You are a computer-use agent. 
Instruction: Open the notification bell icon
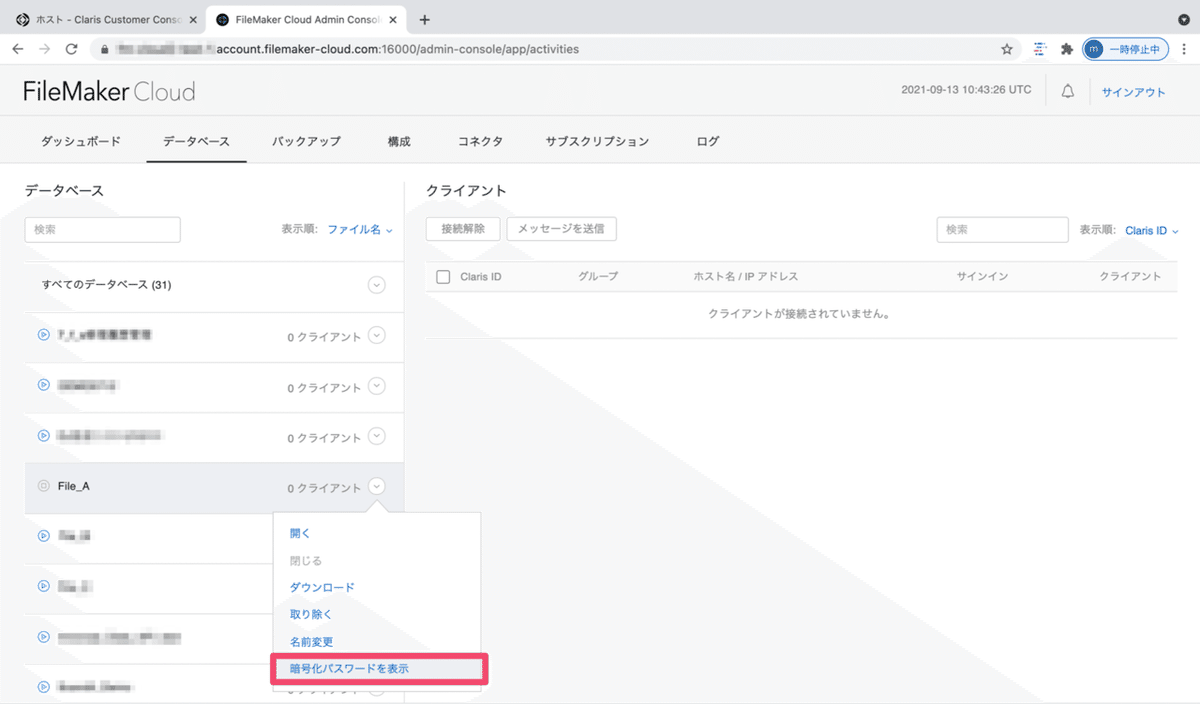click(x=1067, y=90)
